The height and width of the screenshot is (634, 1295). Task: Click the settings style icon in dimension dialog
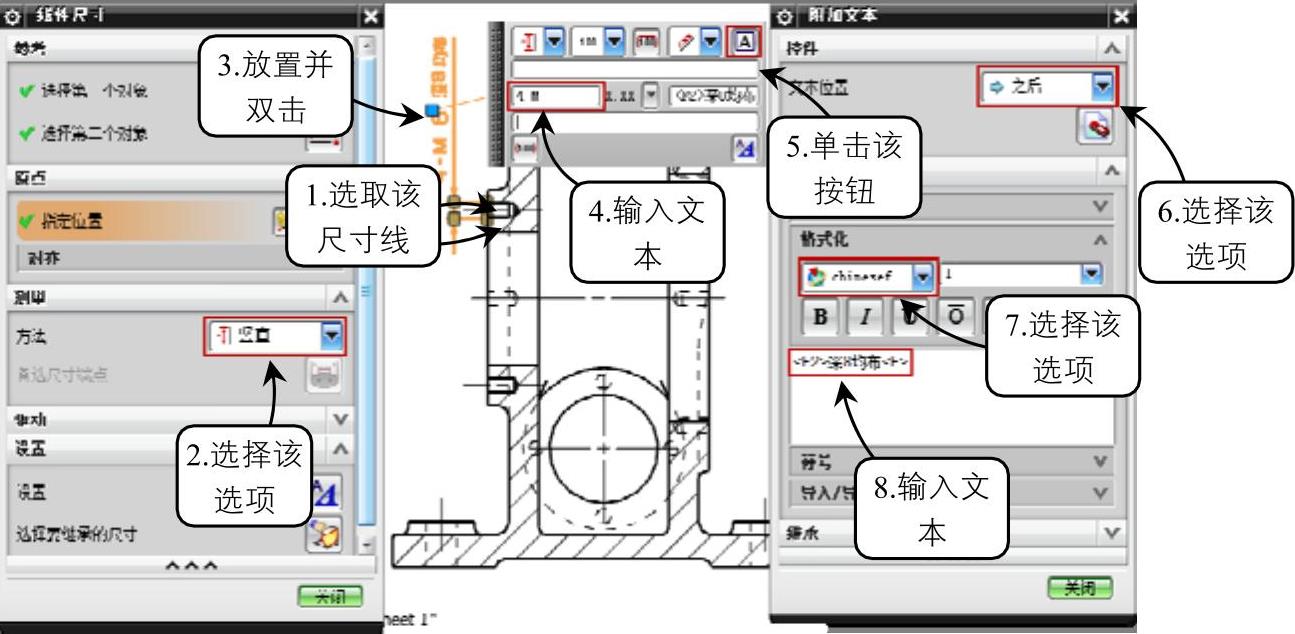(325, 492)
